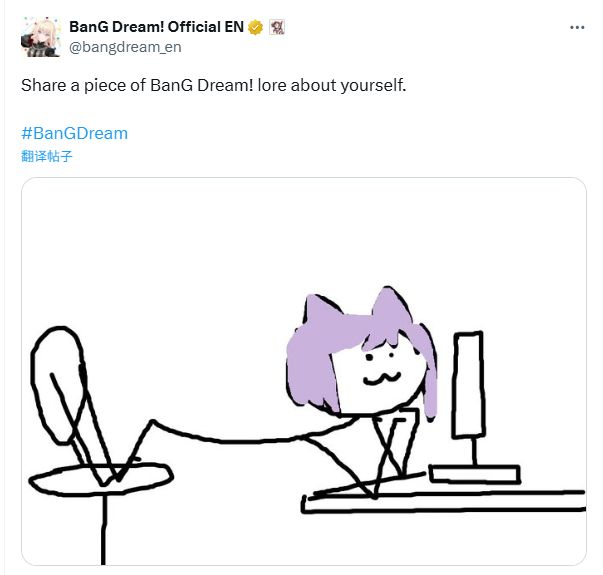Click the purple-haired character's face in the image

pyautogui.click(x=379, y=375)
